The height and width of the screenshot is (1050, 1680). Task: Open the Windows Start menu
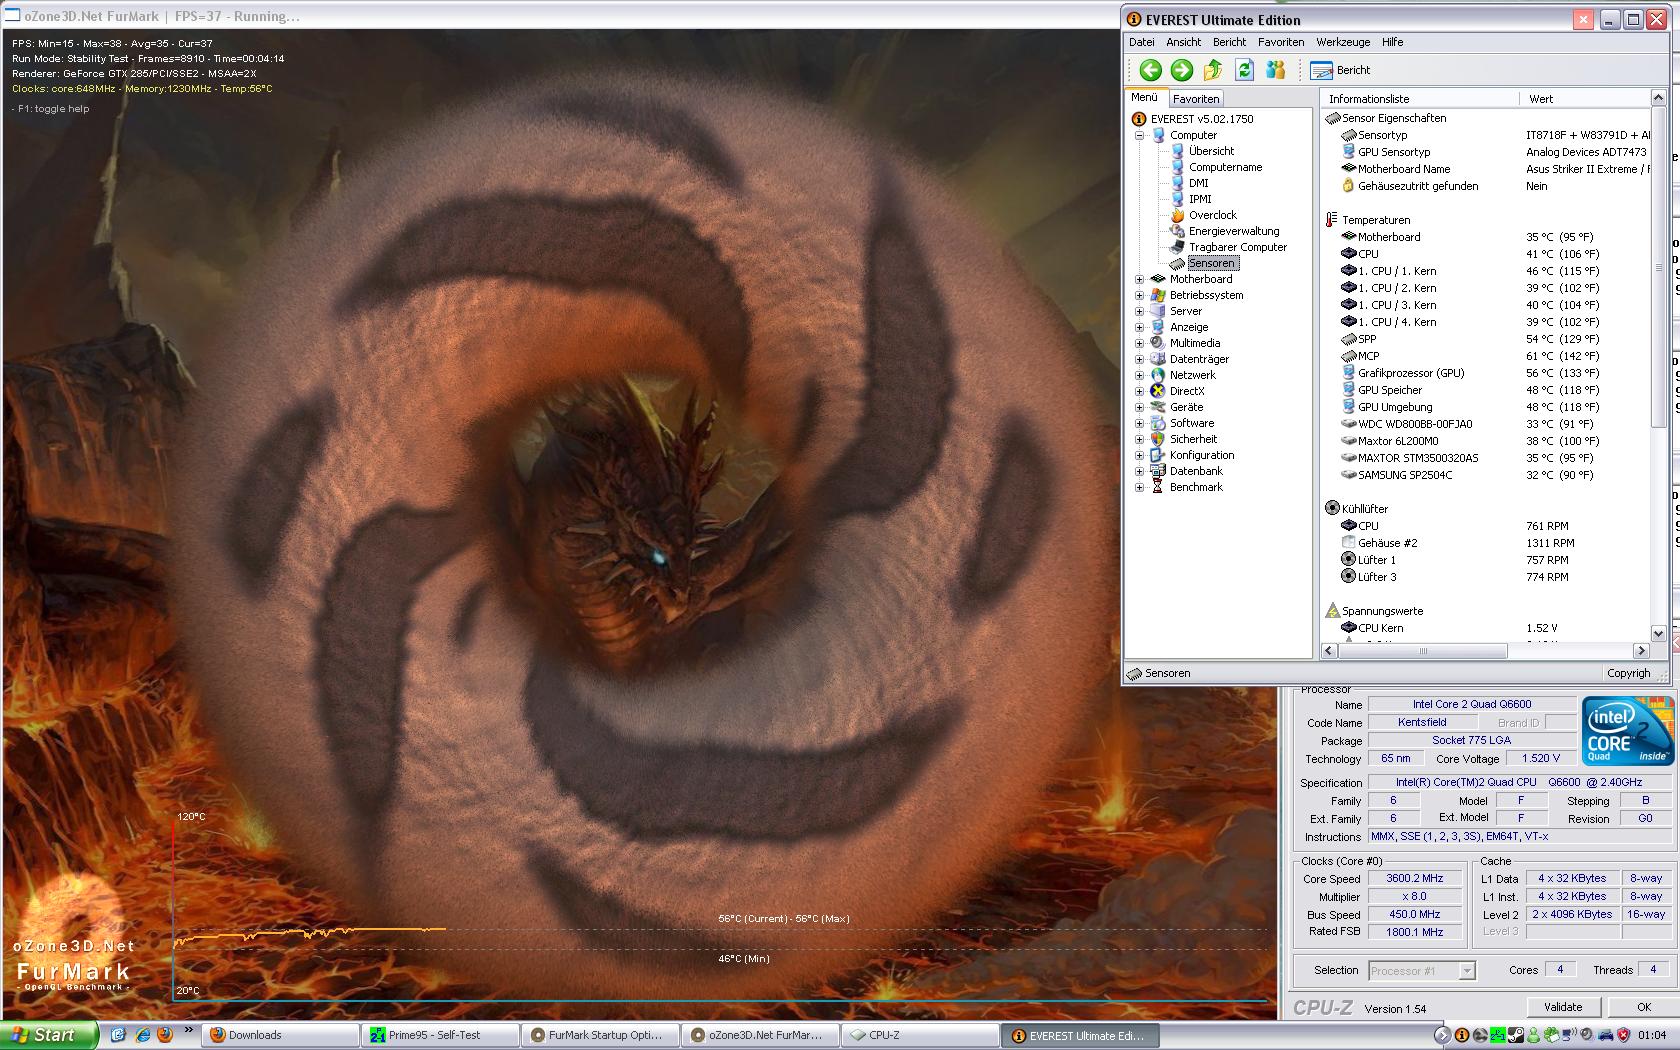pyautogui.click(x=48, y=1035)
